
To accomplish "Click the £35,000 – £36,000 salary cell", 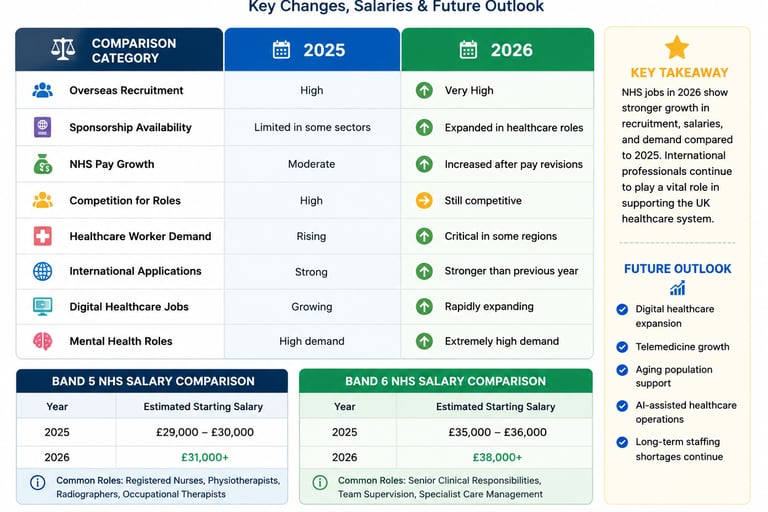I will click(497, 432).
